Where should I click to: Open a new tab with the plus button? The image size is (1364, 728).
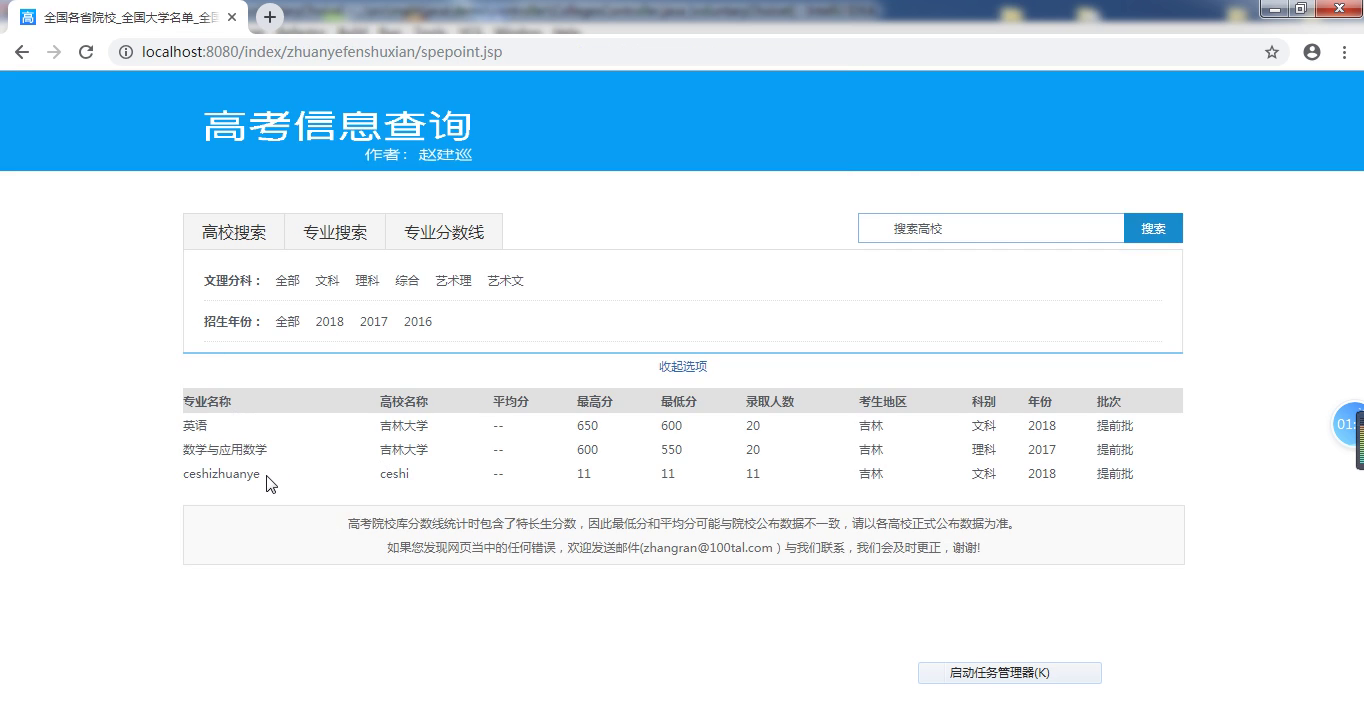(x=269, y=17)
